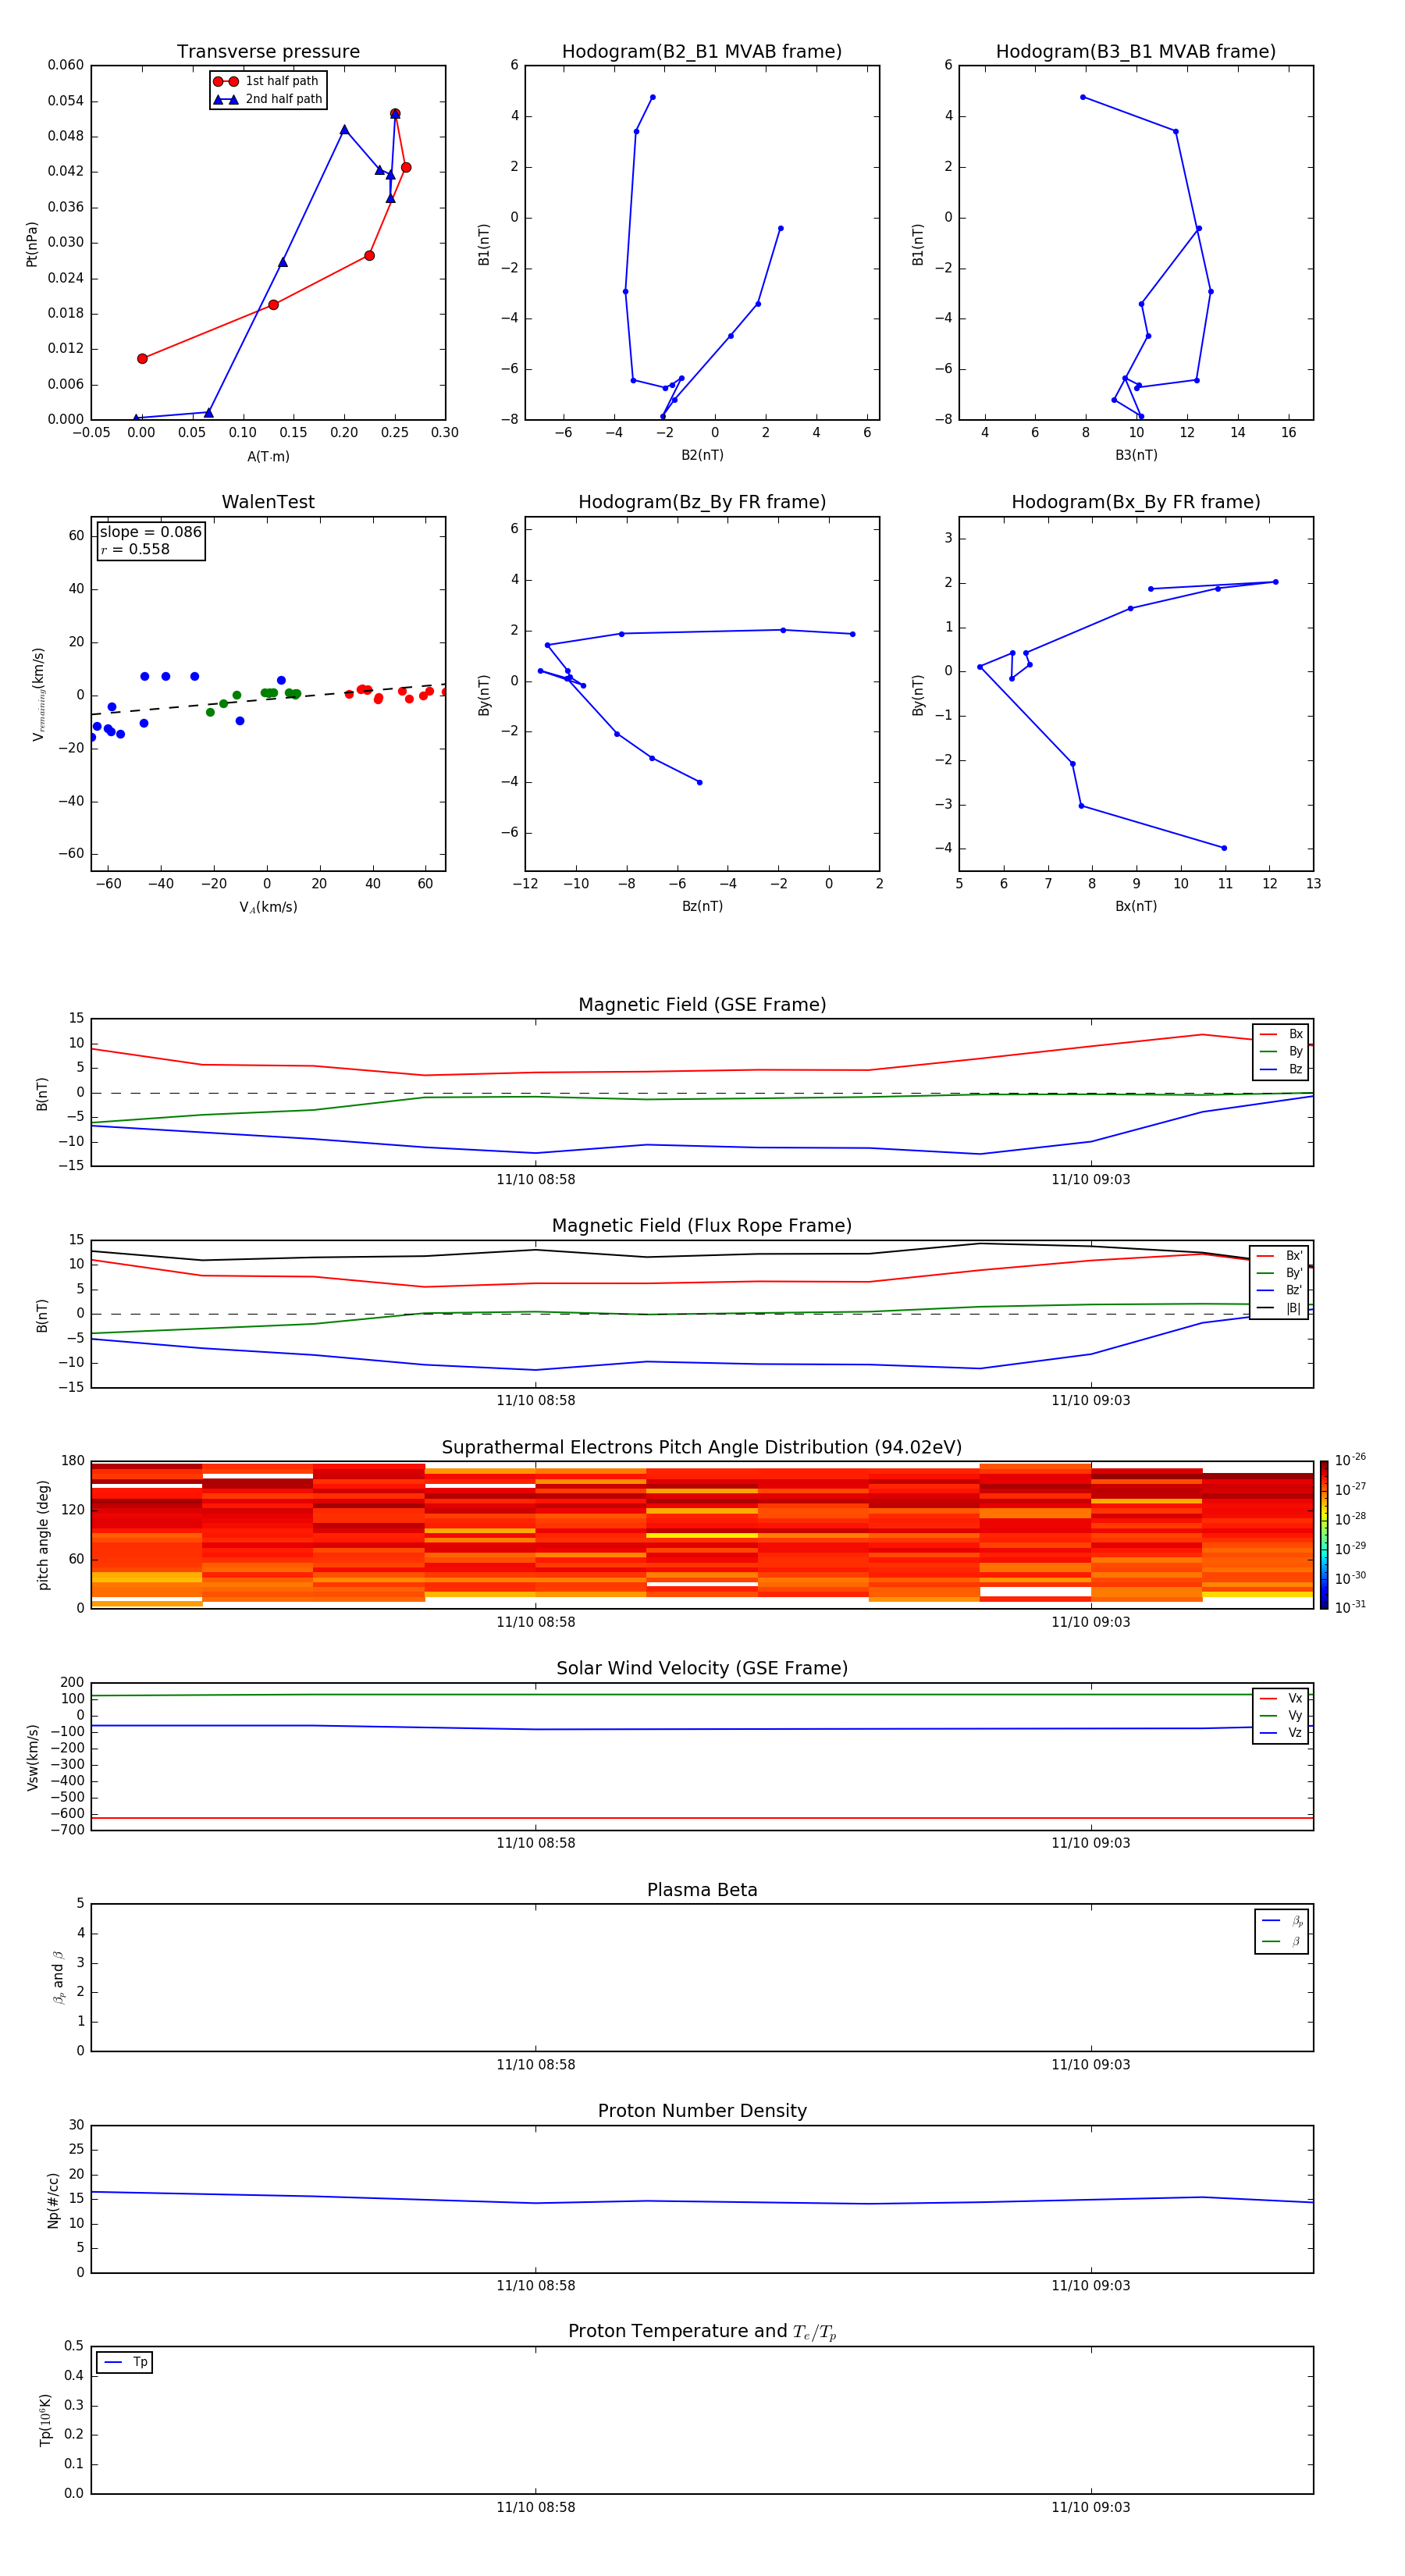Click the Vz legend entry
The image size is (1405, 2576).
pos(1281,1733)
